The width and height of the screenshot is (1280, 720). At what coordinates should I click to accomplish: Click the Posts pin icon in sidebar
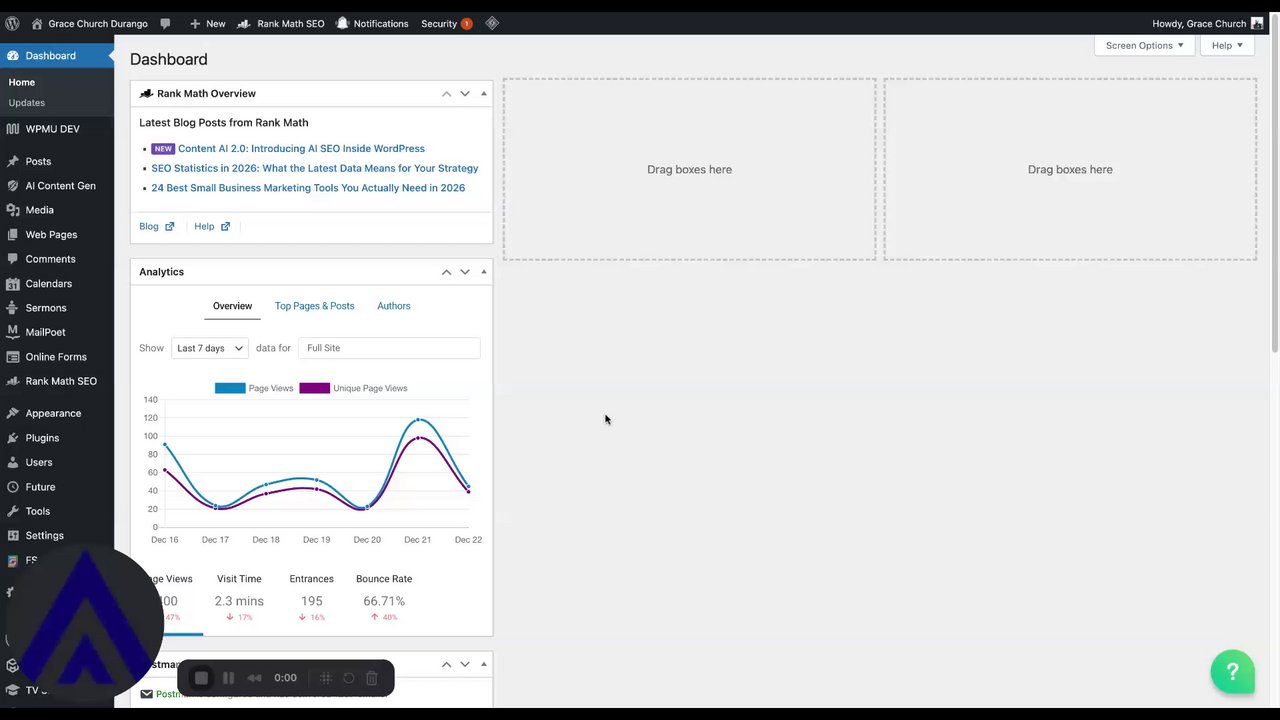(12, 161)
